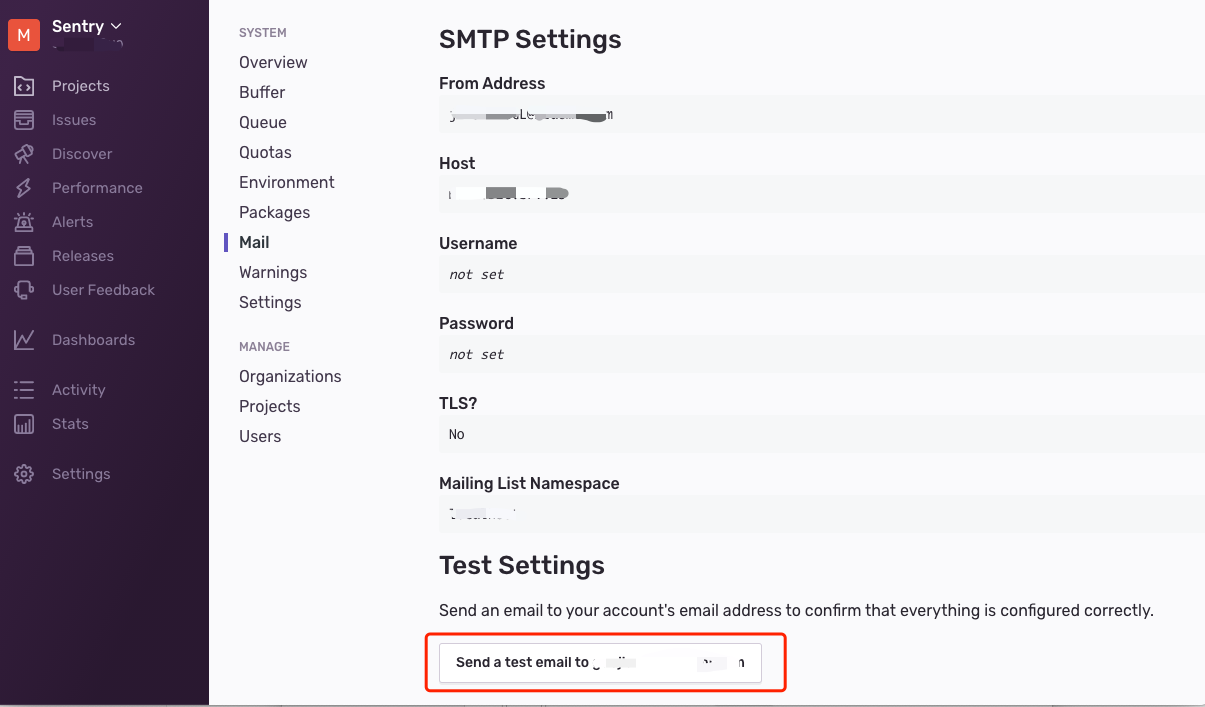This screenshot has width=1205, height=707.
Task: Open Users under Manage
Action: [x=260, y=436]
